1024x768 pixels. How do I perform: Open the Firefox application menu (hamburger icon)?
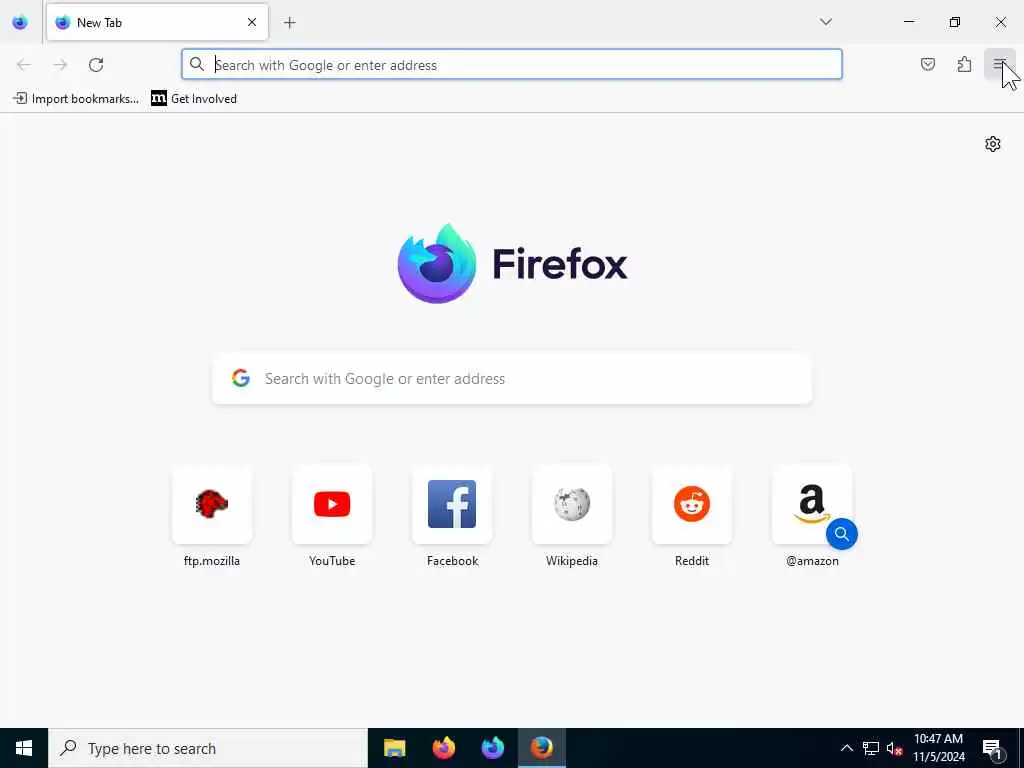999,64
